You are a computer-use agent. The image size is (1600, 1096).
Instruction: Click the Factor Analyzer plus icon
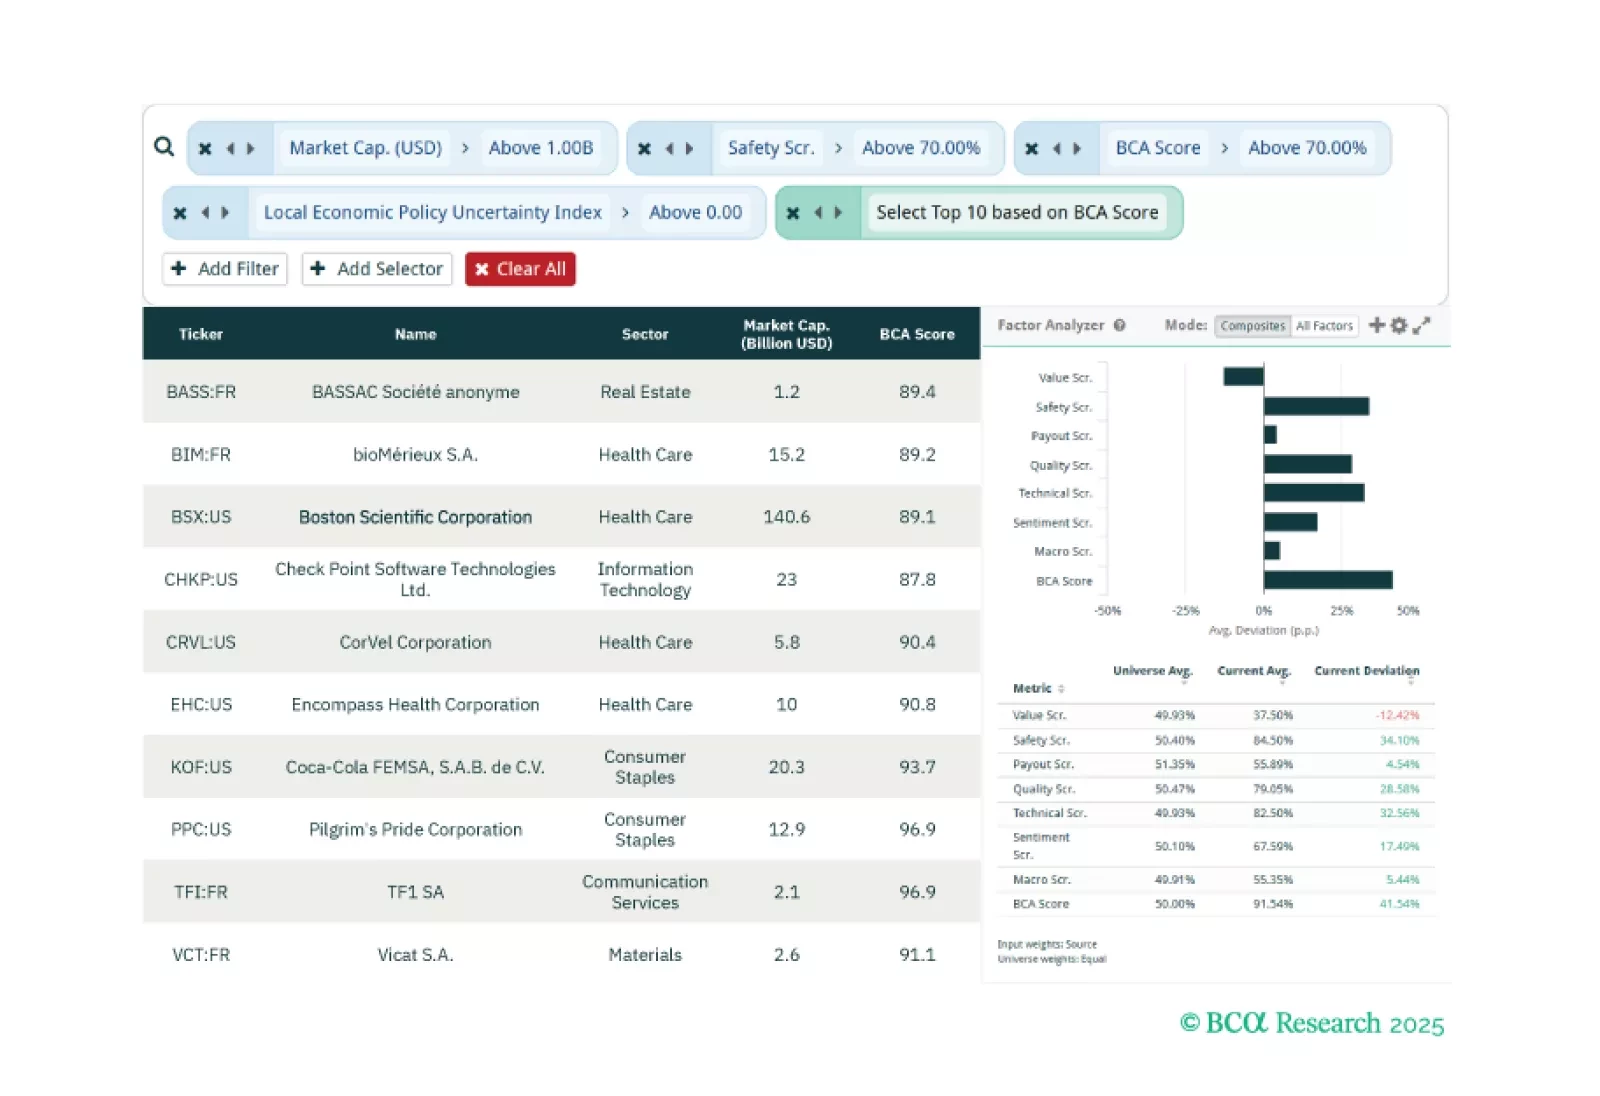[1377, 325]
